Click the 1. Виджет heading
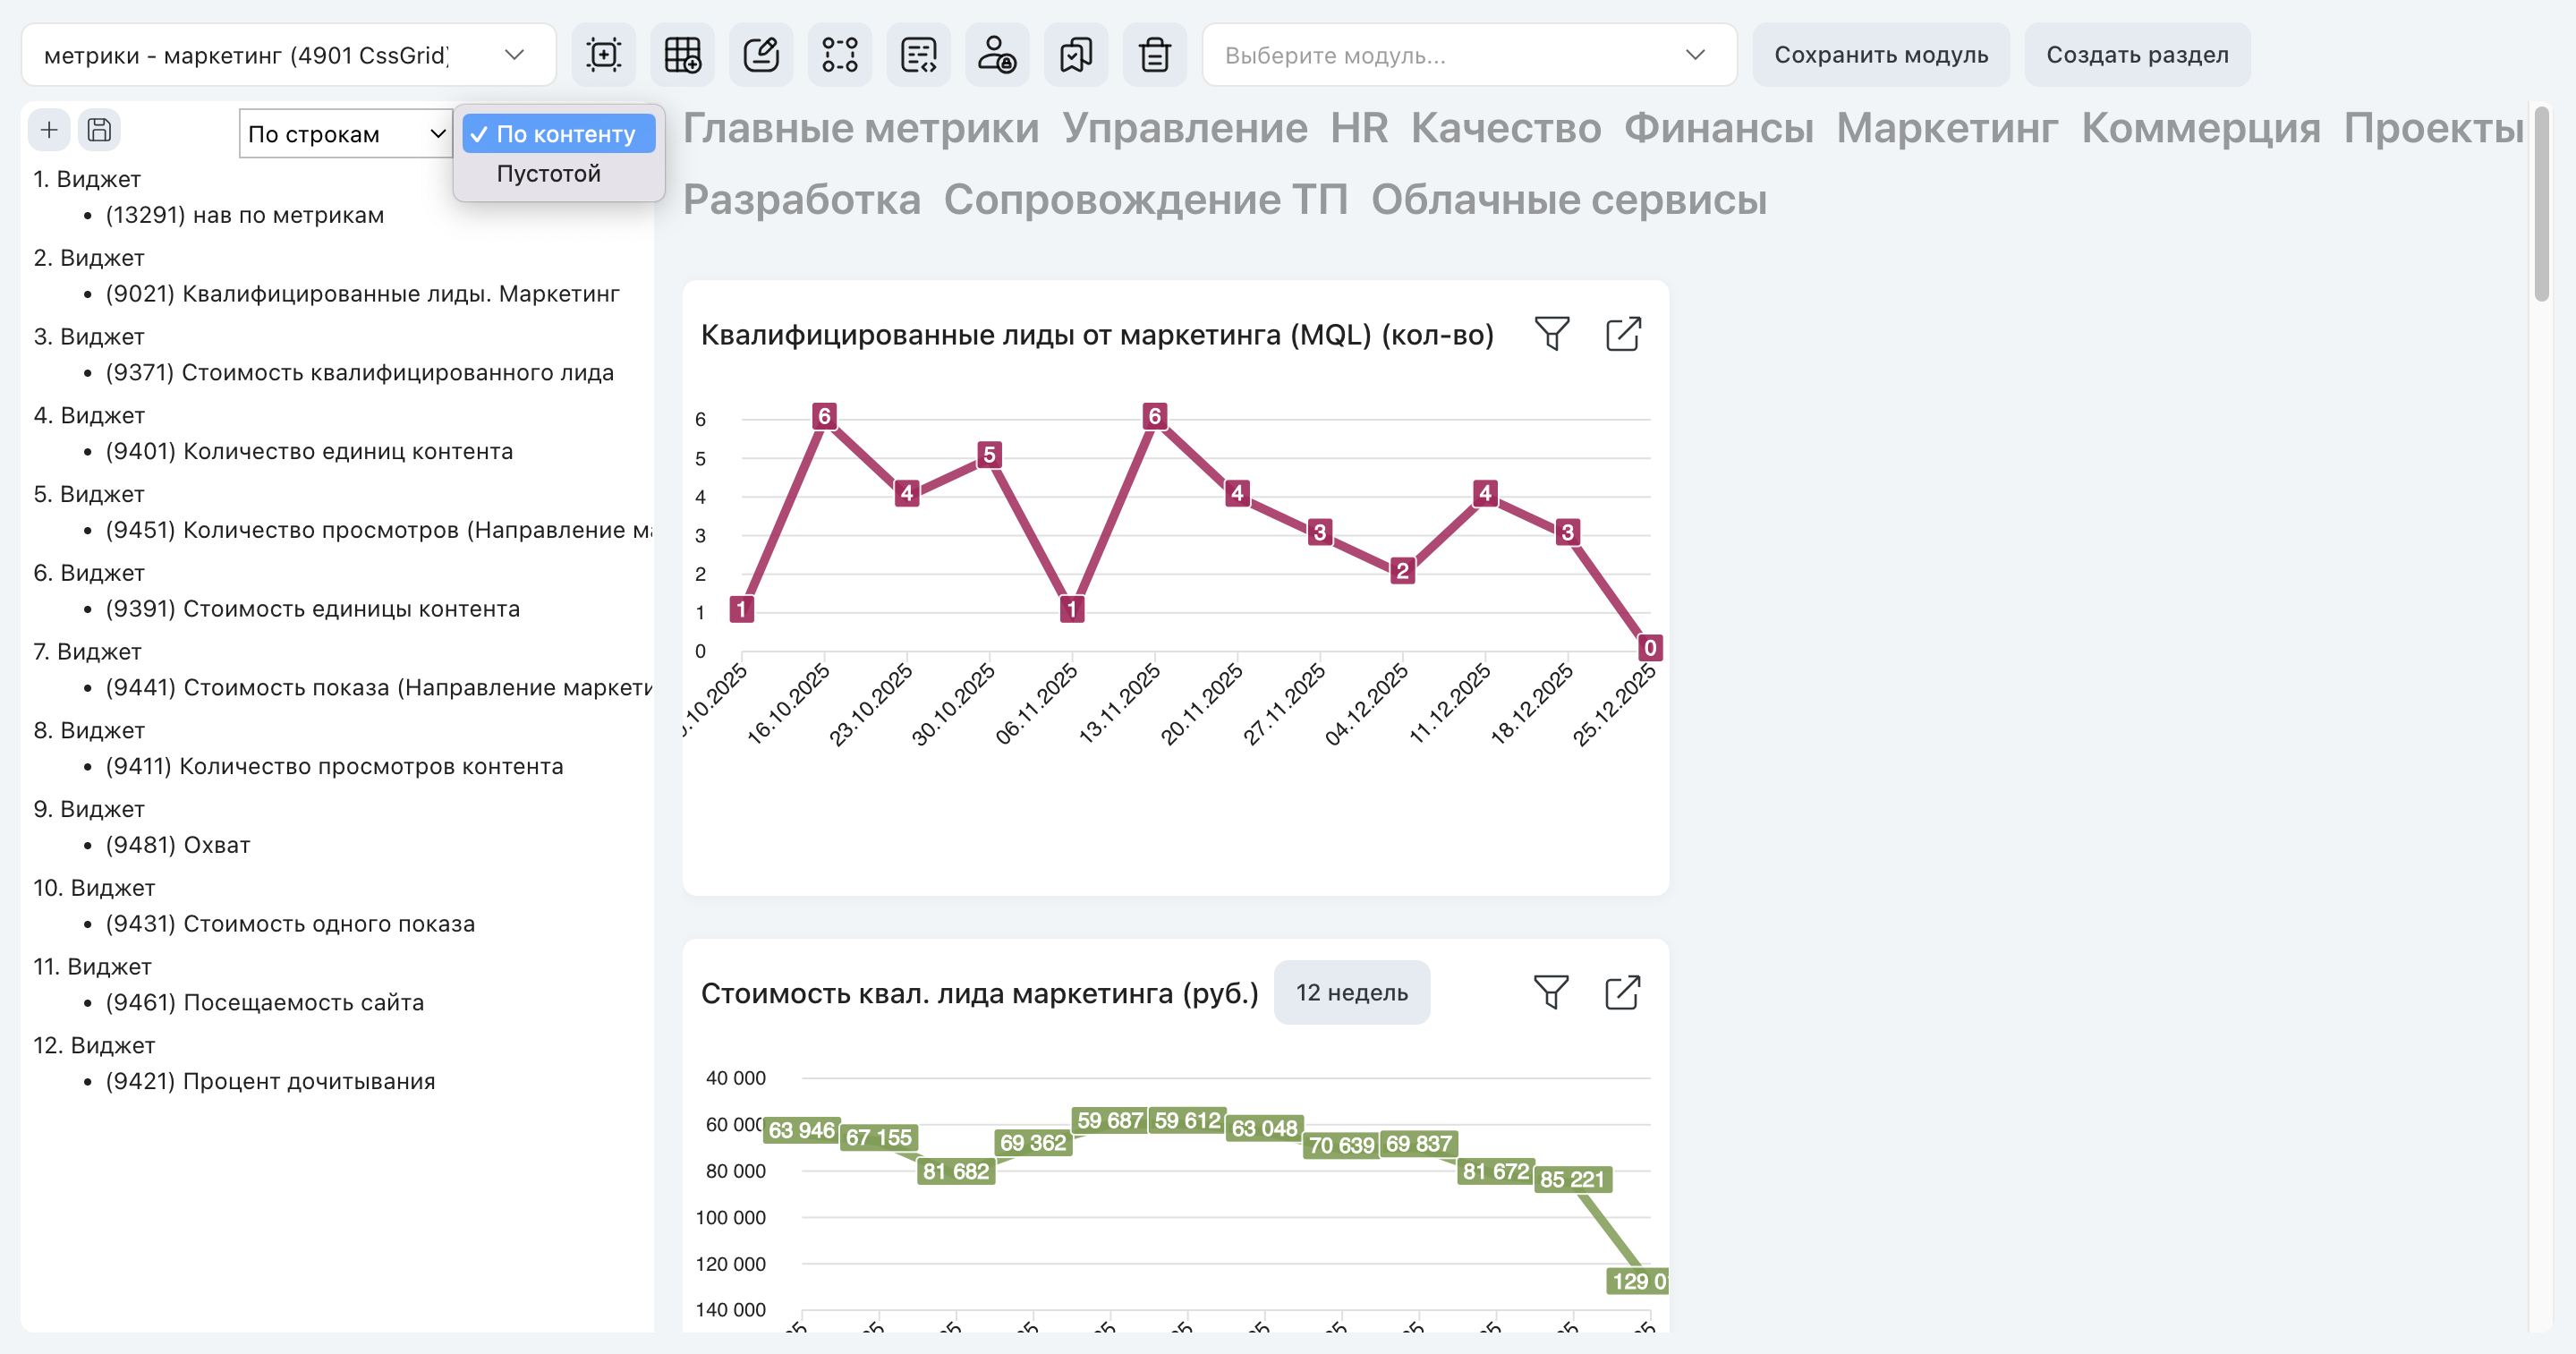This screenshot has height=1354, width=2576. point(86,179)
